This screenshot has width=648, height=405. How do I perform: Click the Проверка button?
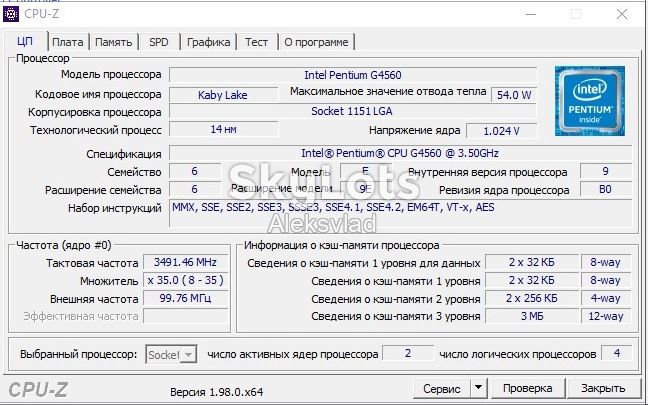(x=527, y=388)
